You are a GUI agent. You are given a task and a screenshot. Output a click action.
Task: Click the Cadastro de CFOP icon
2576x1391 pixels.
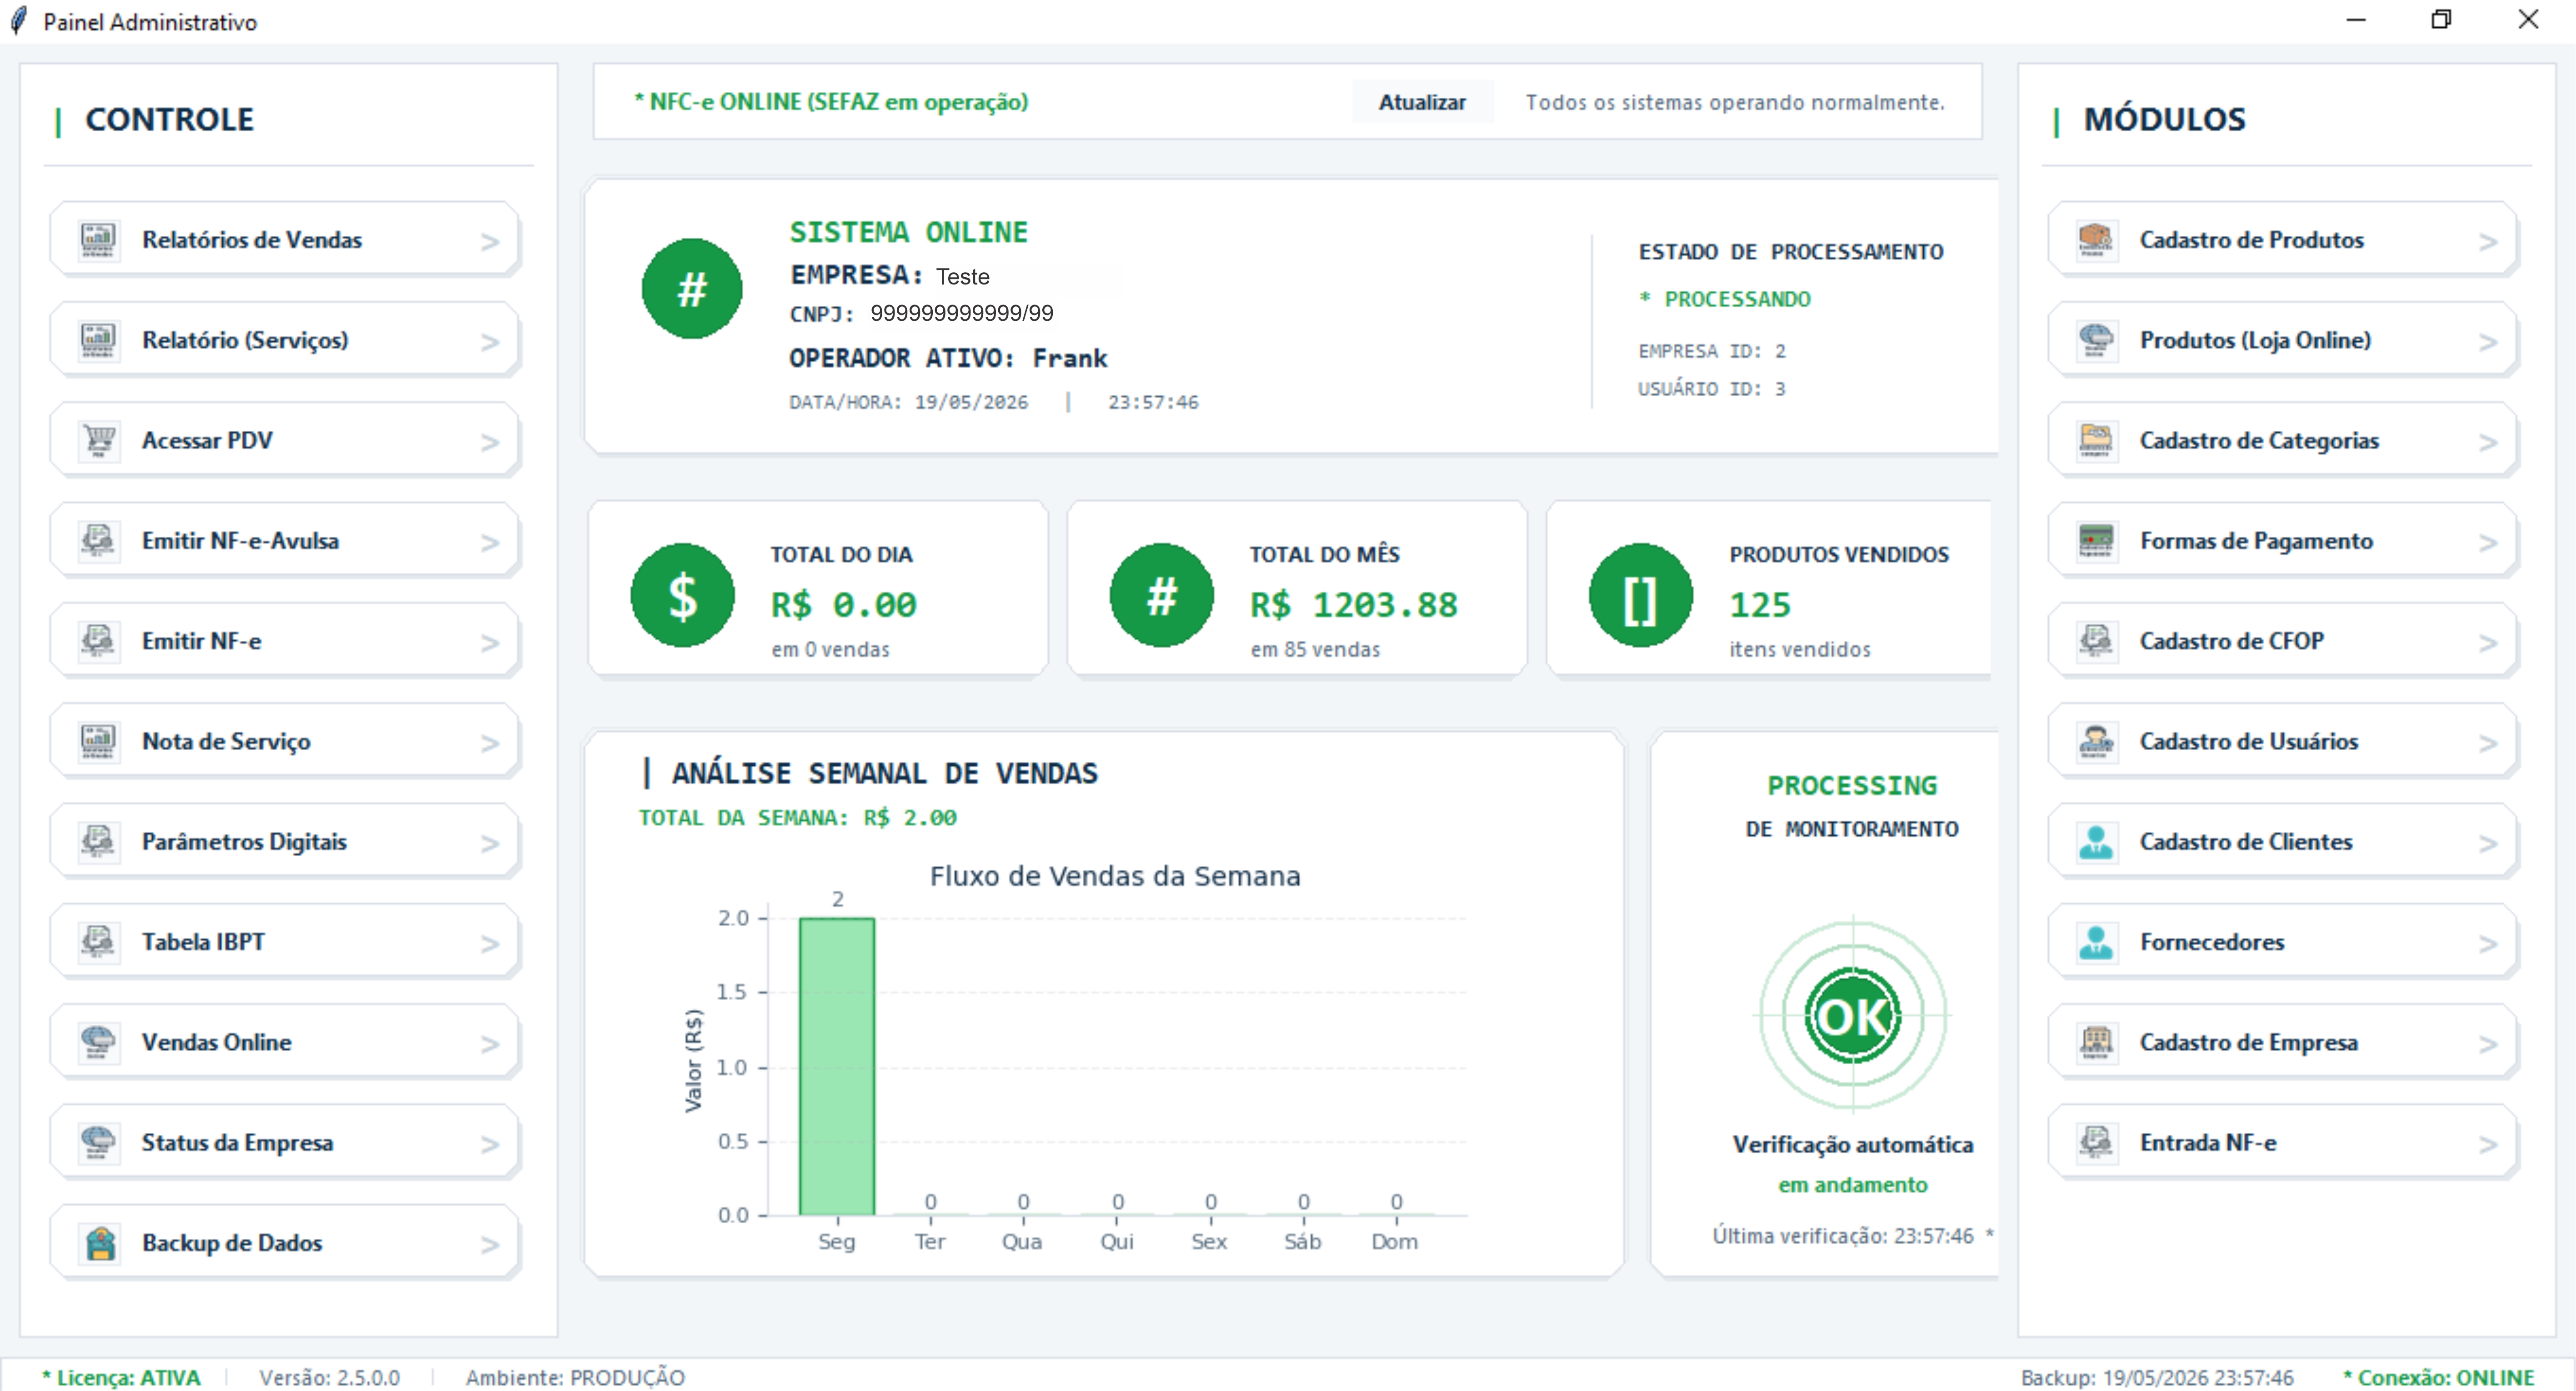[x=2096, y=641]
